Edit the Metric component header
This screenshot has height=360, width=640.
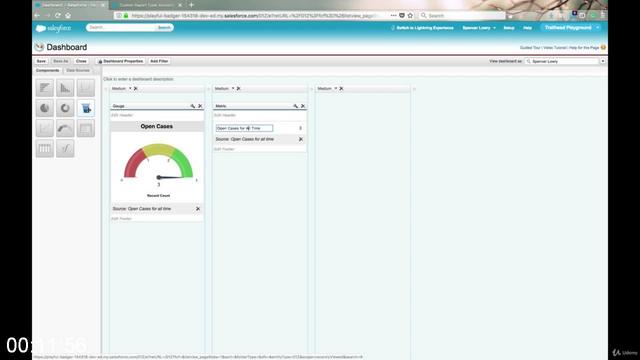click(x=225, y=115)
